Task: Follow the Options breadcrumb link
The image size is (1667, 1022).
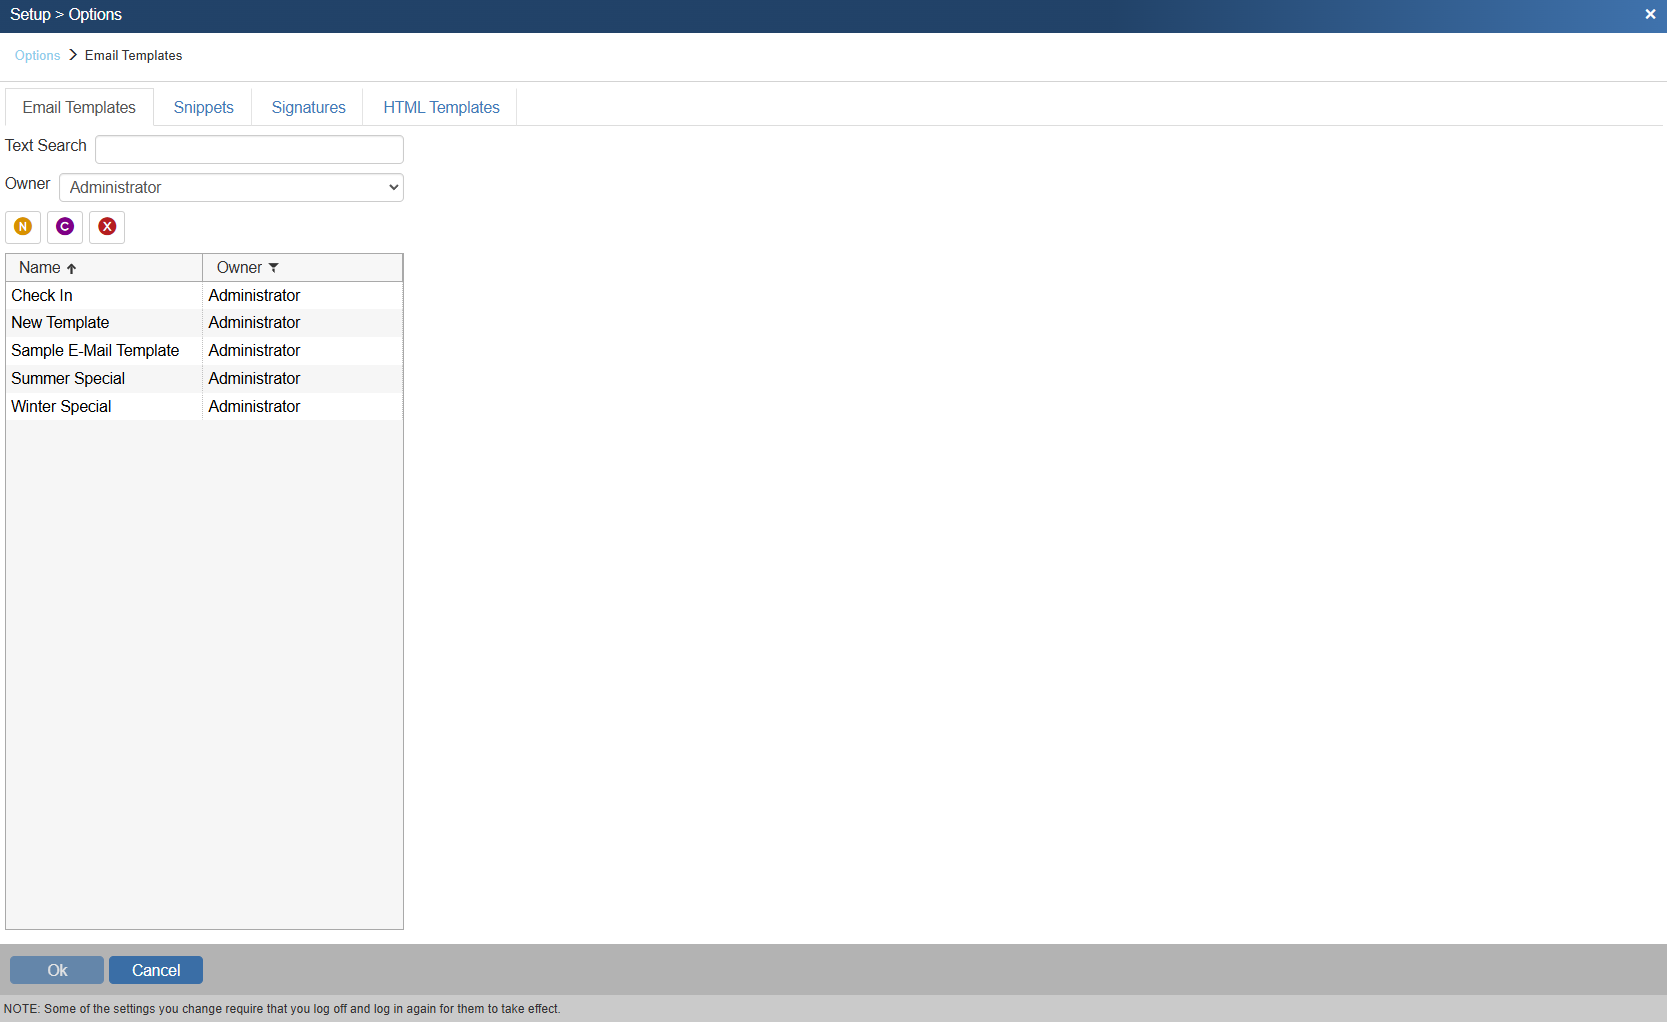Action: point(38,56)
